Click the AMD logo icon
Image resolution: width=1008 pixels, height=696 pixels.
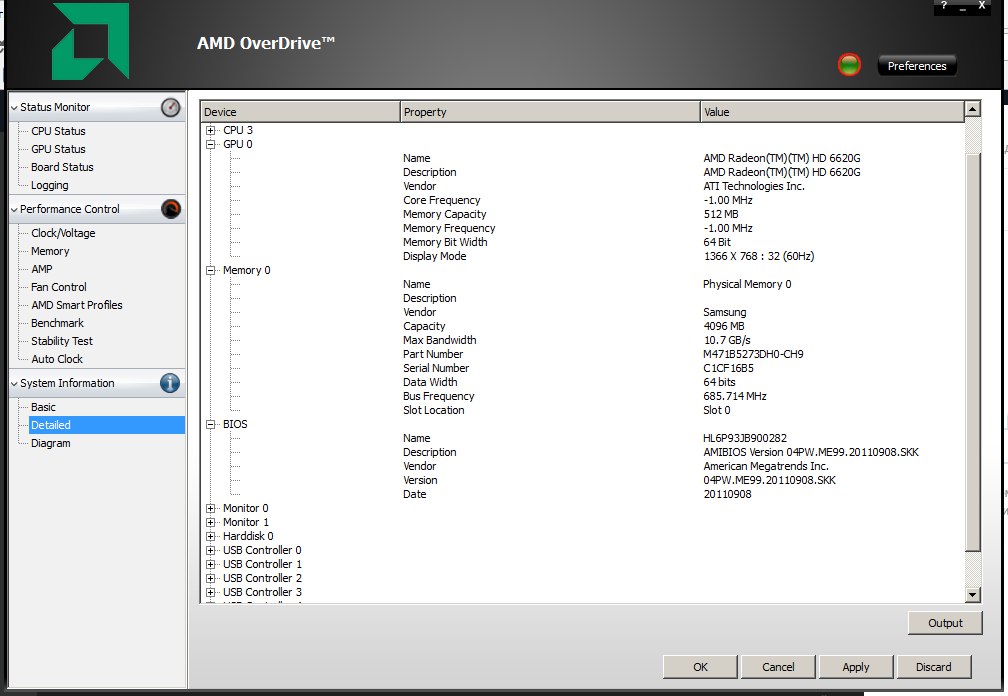(91, 41)
